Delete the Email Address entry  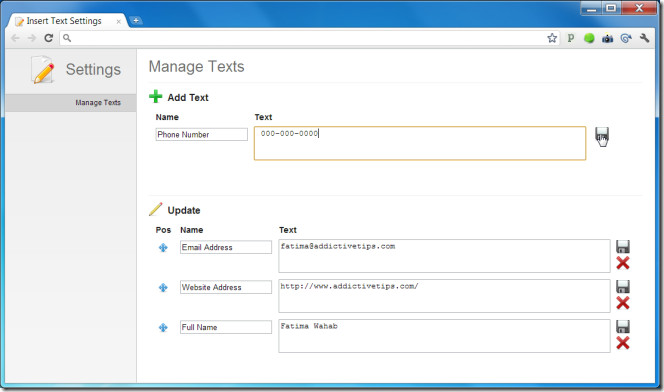622,263
